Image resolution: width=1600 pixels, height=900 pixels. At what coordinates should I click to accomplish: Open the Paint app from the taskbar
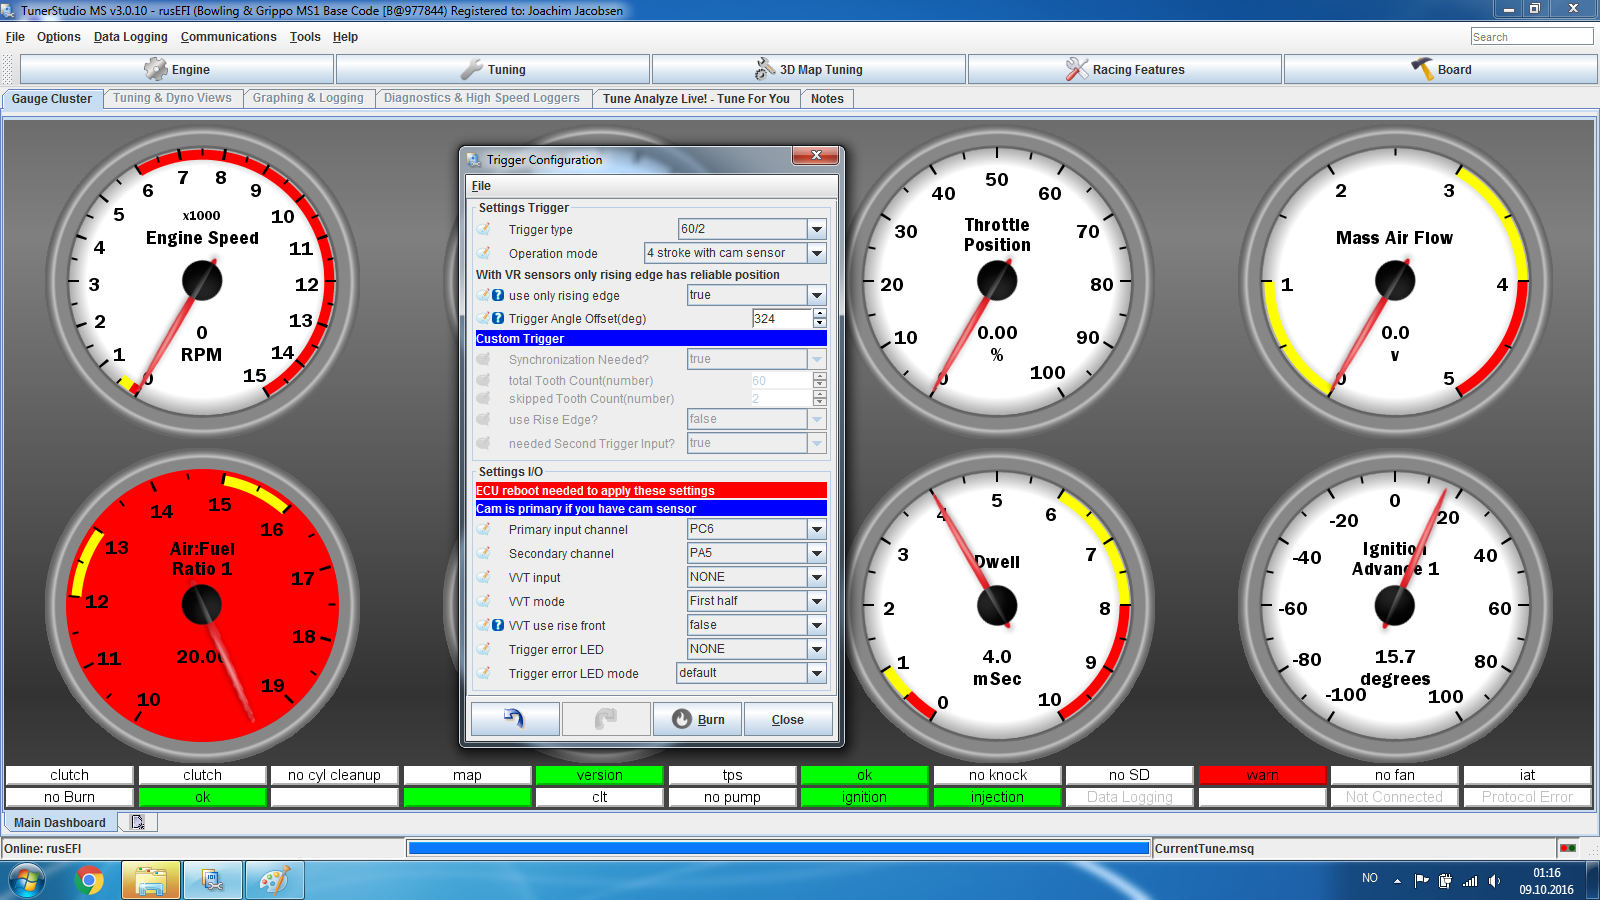tap(274, 881)
